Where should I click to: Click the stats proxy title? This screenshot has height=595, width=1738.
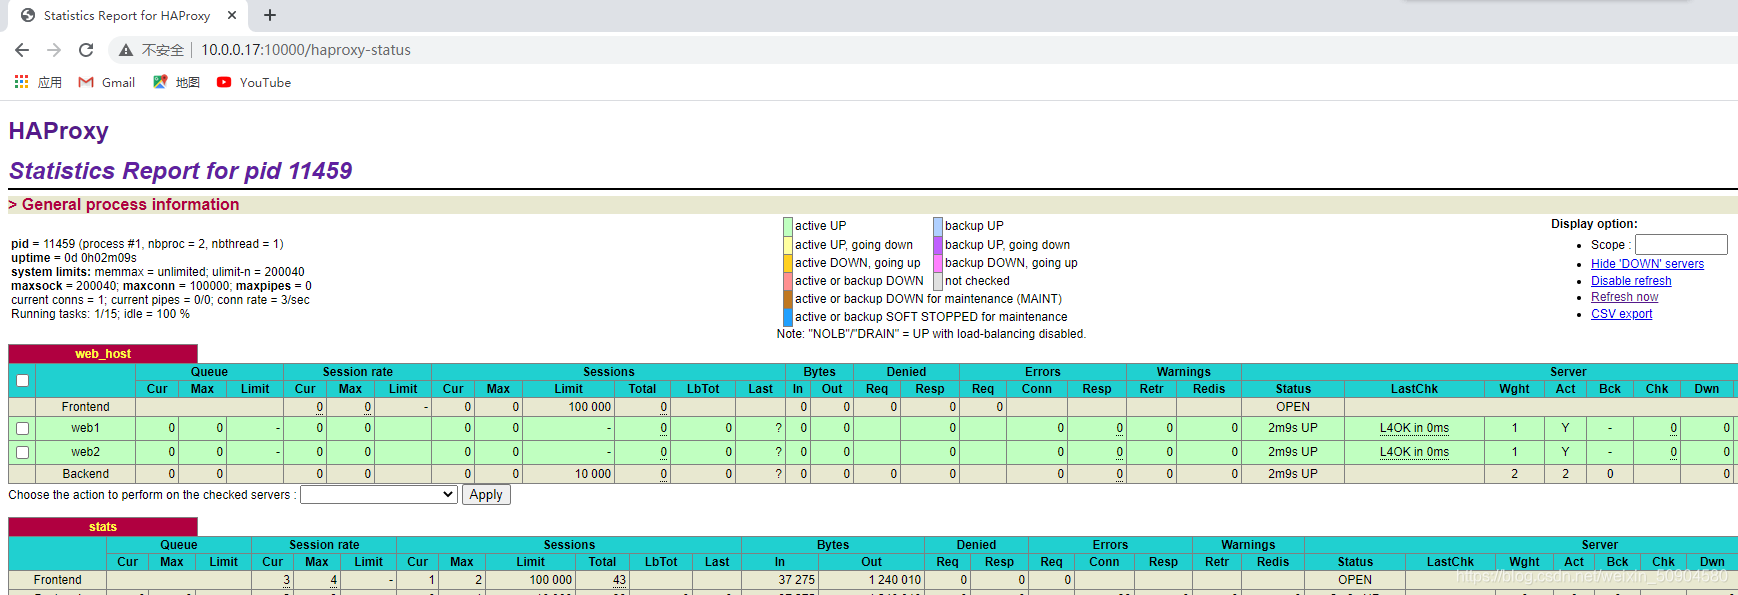pyautogui.click(x=103, y=527)
